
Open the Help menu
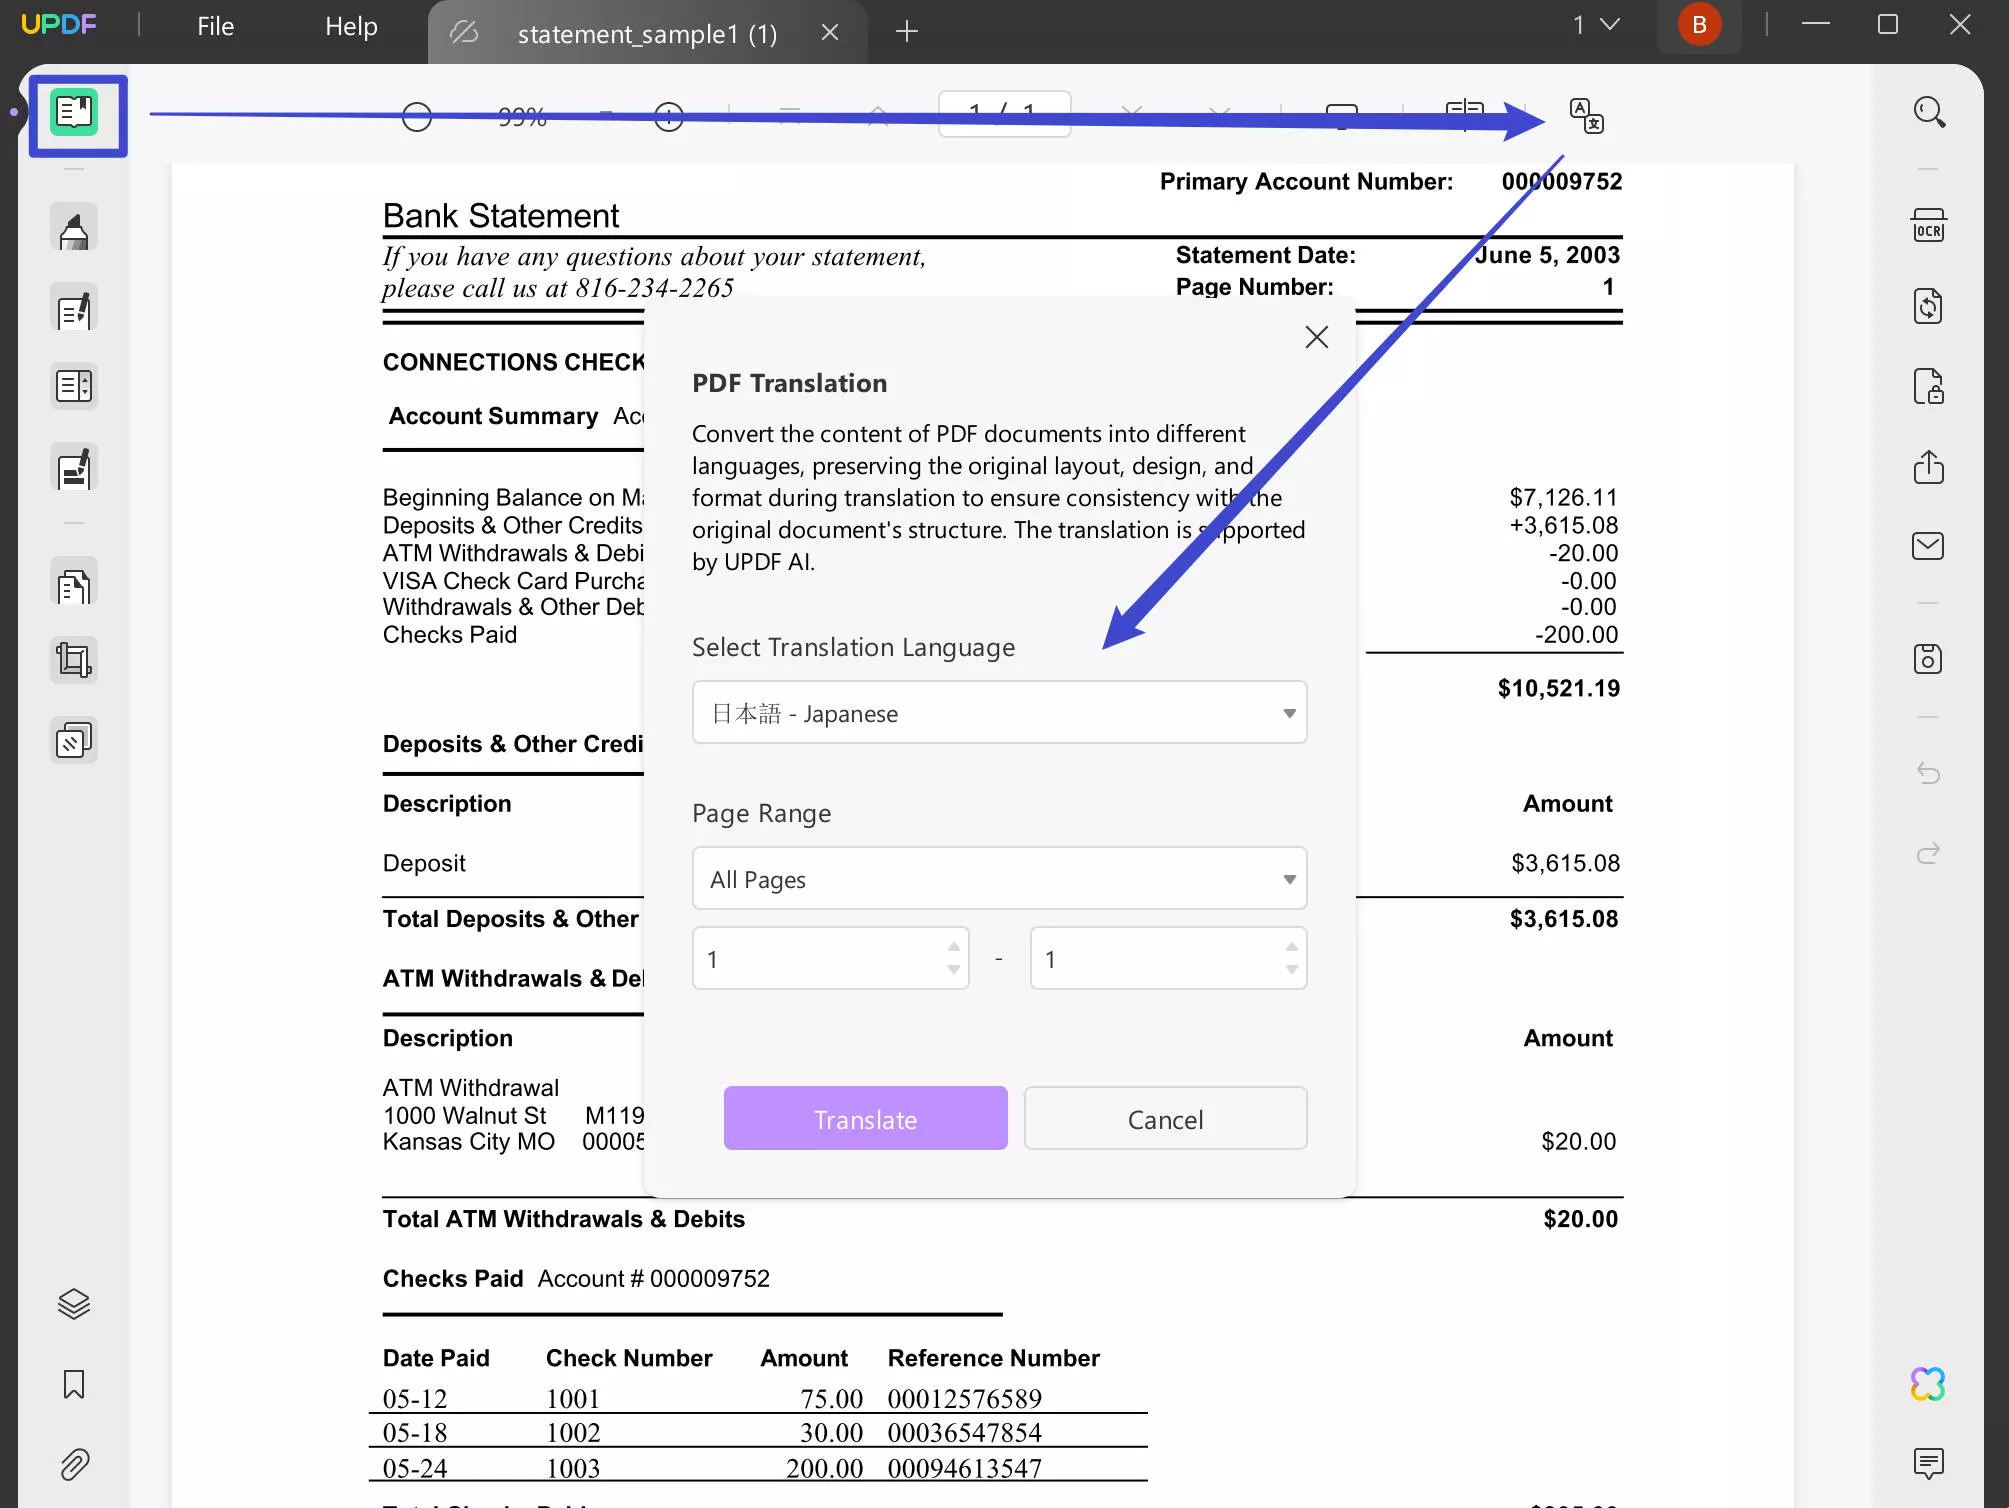point(351,27)
